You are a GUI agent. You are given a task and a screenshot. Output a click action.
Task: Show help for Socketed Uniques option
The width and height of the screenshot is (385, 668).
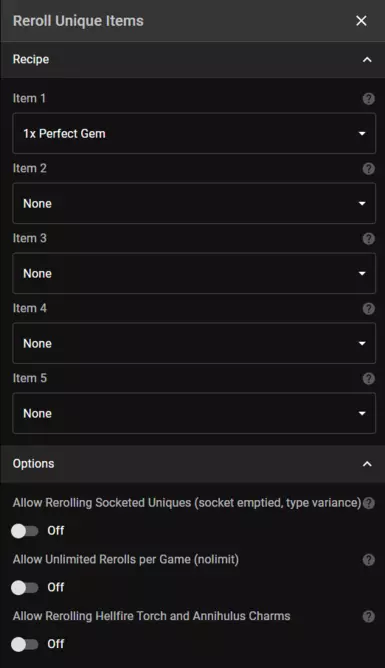click(368, 503)
